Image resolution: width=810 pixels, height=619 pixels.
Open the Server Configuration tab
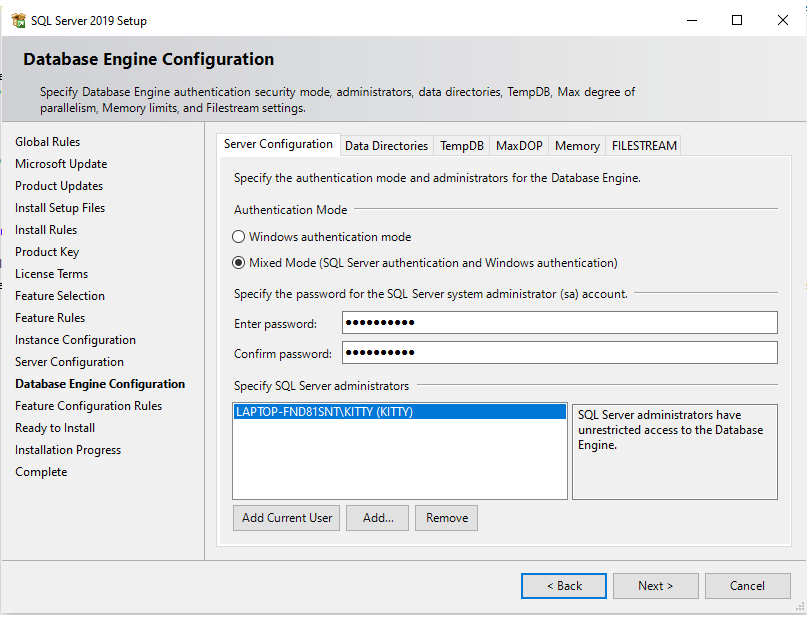point(278,144)
